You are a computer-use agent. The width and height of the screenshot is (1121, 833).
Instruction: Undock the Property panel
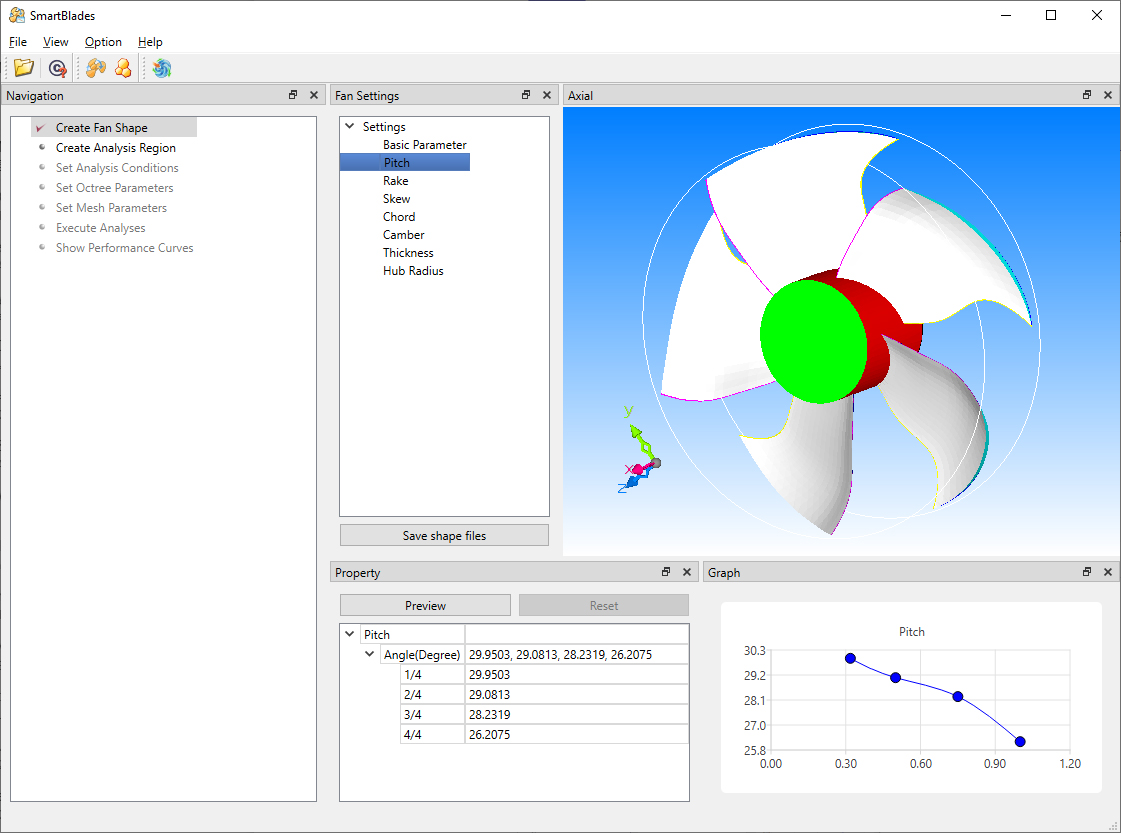tap(666, 572)
